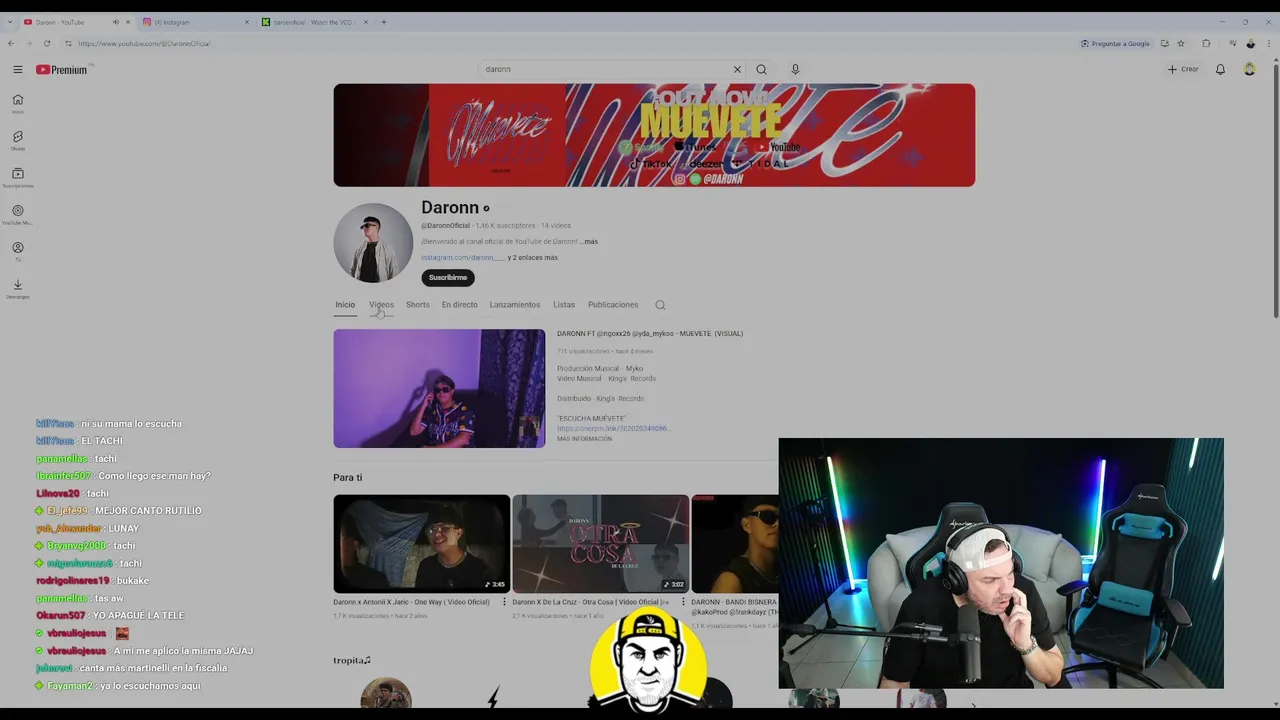Open the YouTube hamburger guide menu
The height and width of the screenshot is (720, 1280).
(17, 69)
